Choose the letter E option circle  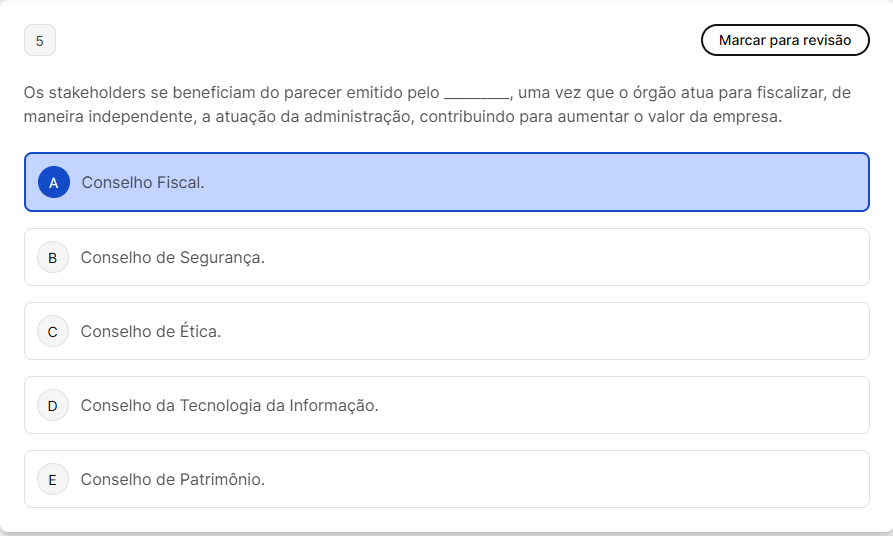point(53,479)
